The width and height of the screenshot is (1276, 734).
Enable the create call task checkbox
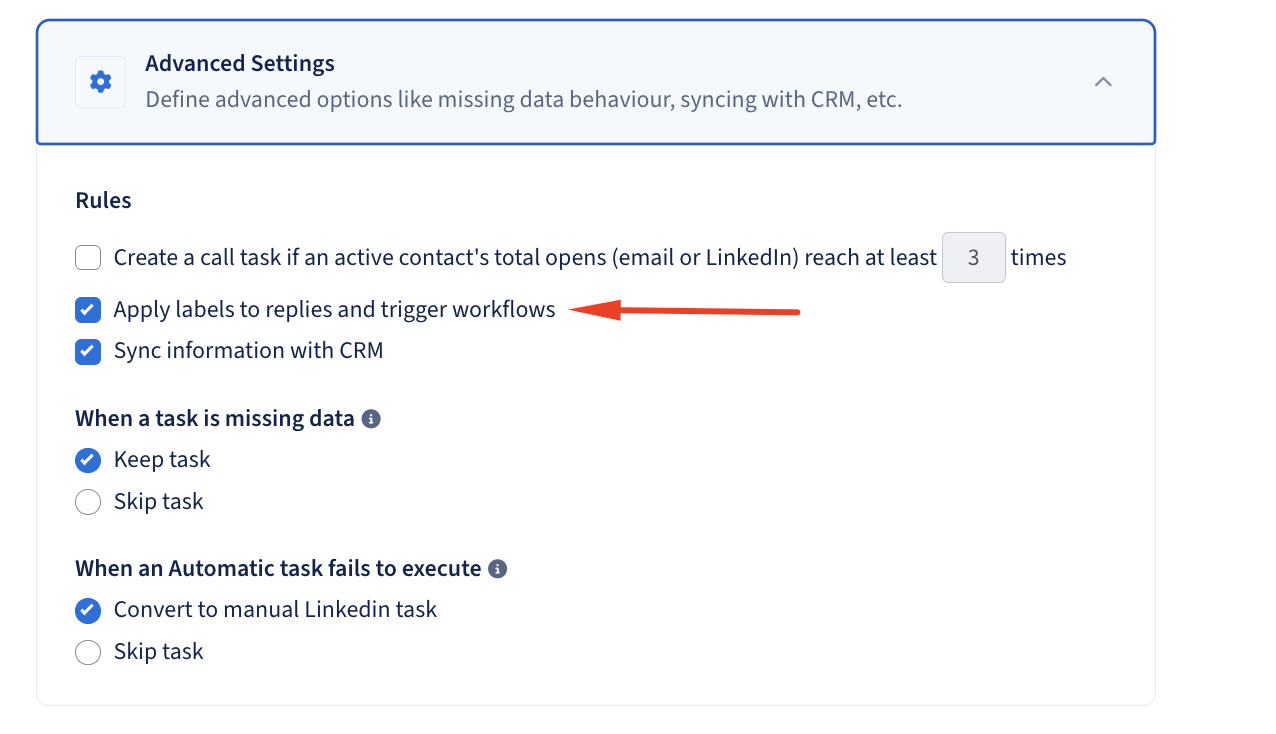coord(88,258)
